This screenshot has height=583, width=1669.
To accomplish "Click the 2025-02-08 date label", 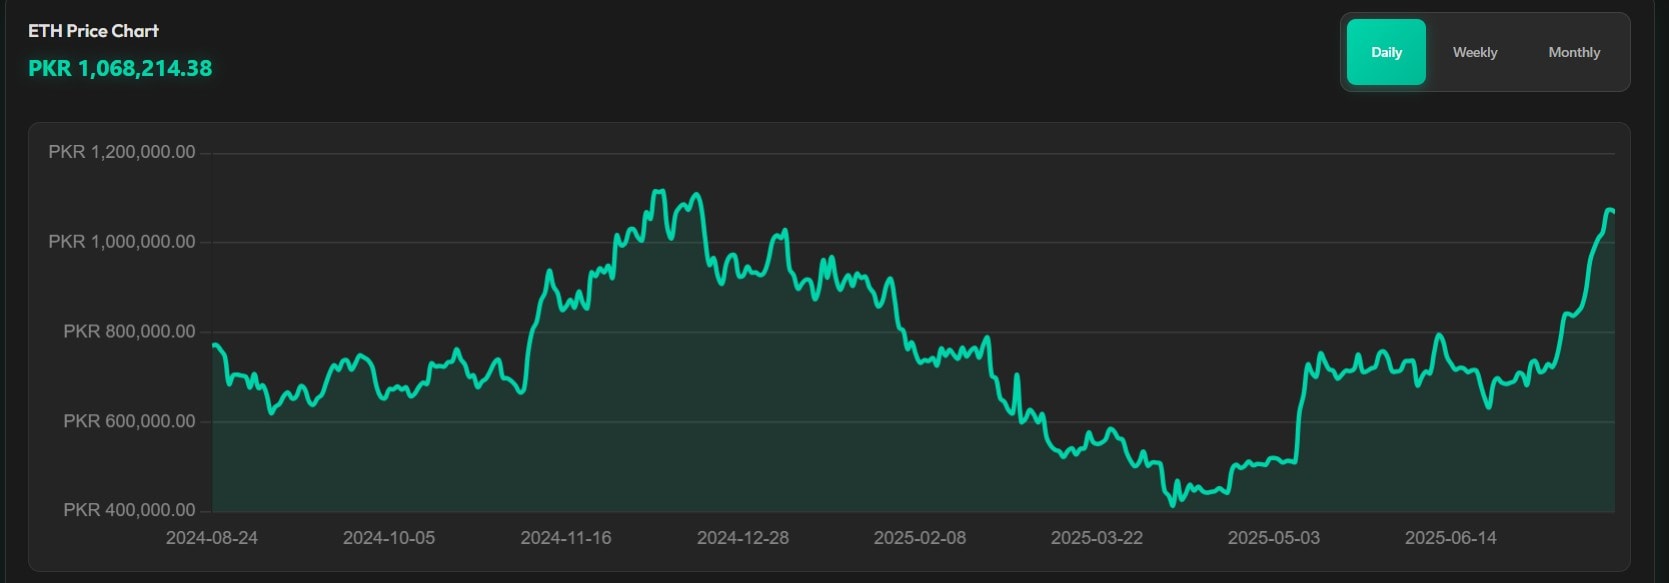I will [920, 538].
